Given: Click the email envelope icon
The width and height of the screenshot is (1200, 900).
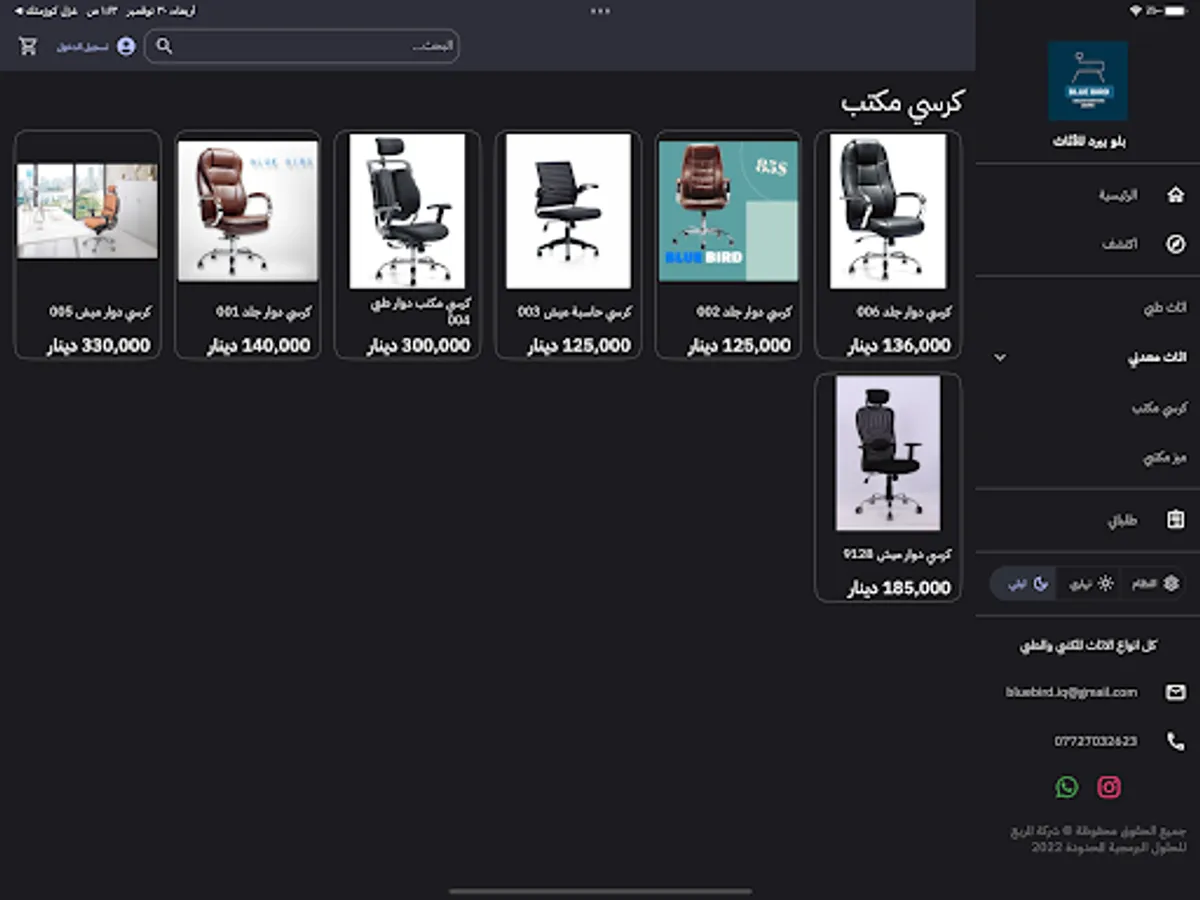Looking at the screenshot, I should tap(1176, 692).
